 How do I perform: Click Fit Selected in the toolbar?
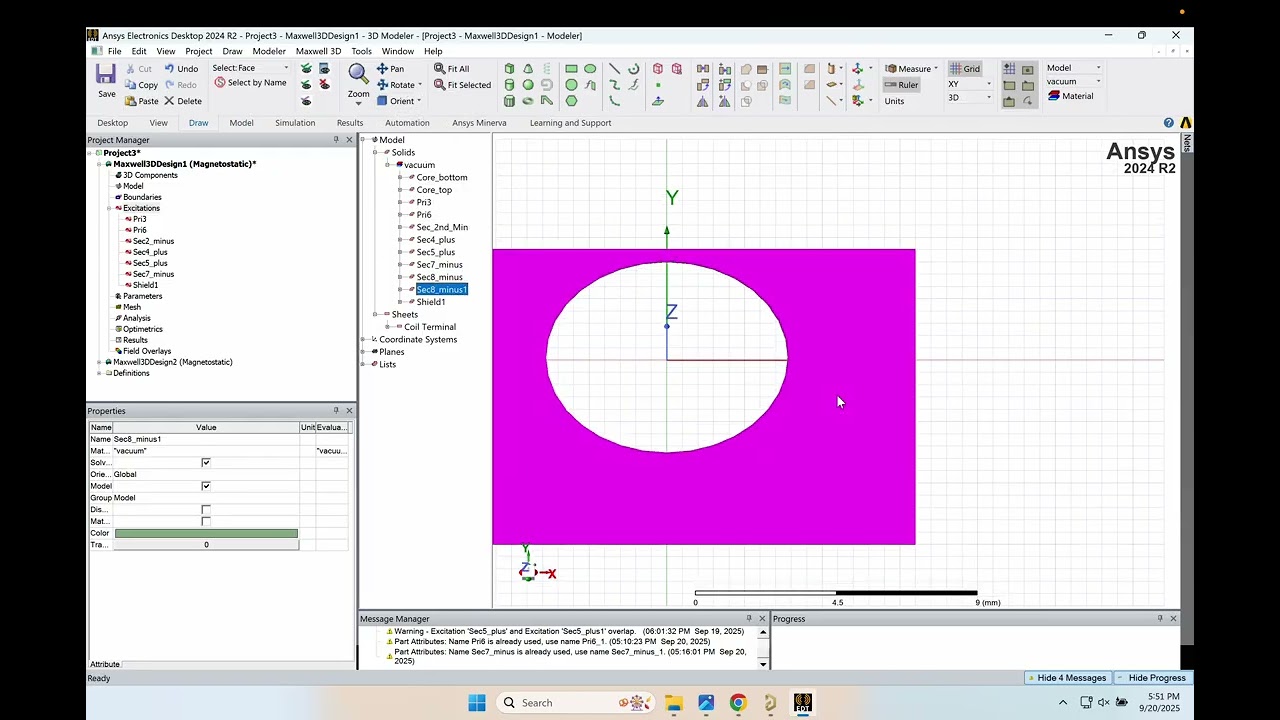pyautogui.click(x=462, y=85)
